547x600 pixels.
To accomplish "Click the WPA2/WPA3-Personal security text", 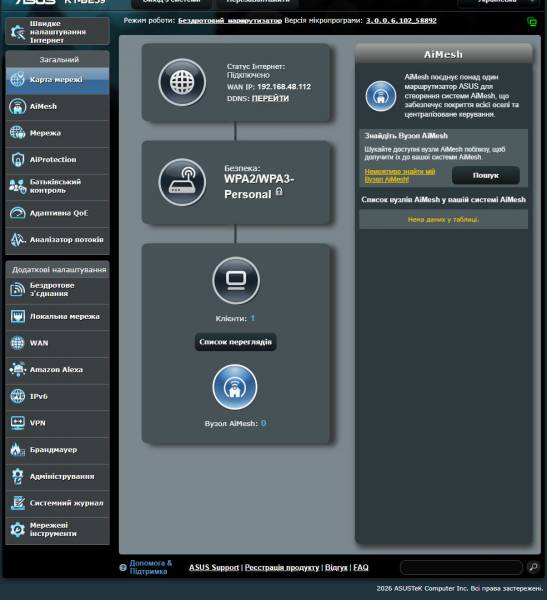I will (x=259, y=187).
